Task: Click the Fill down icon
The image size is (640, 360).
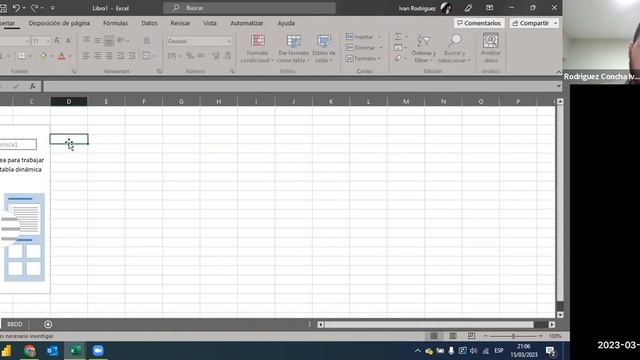Action: point(398,48)
